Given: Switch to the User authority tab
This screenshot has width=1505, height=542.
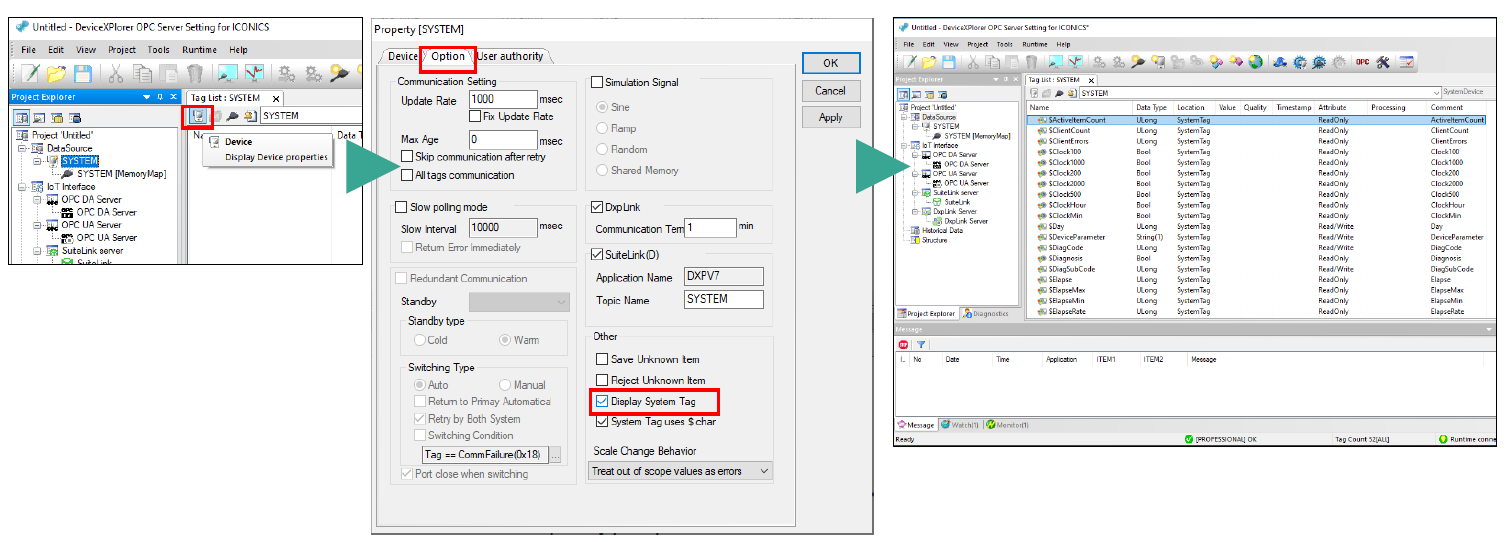Looking at the screenshot, I should coord(511,56).
